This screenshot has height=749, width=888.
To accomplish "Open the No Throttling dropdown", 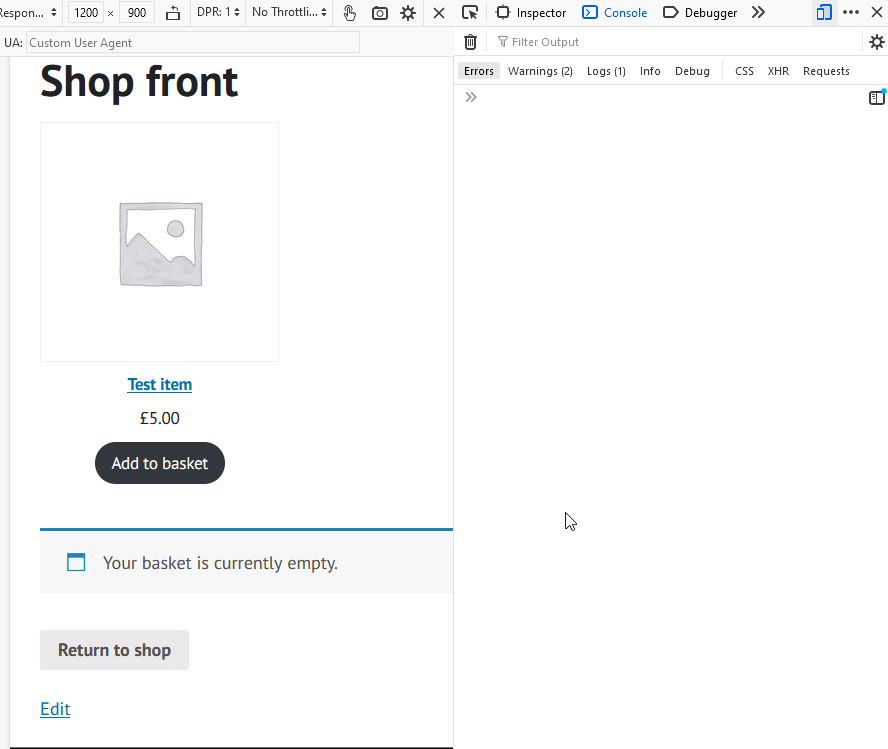I will point(289,12).
